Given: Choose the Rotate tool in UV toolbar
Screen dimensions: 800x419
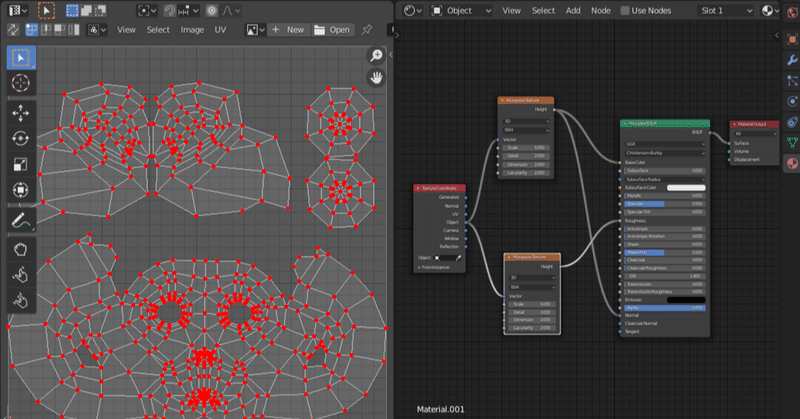Looking at the screenshot, I should (21, 139).
